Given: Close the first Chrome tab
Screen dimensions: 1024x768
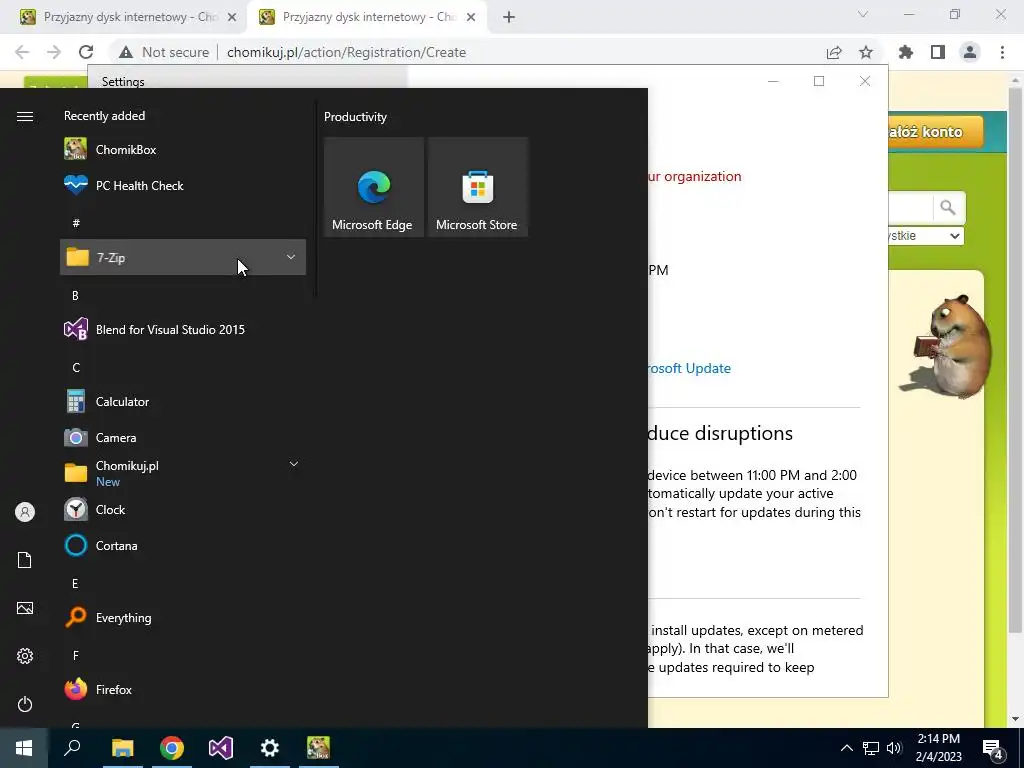Looking at the screenshot, I should (232, 18).
